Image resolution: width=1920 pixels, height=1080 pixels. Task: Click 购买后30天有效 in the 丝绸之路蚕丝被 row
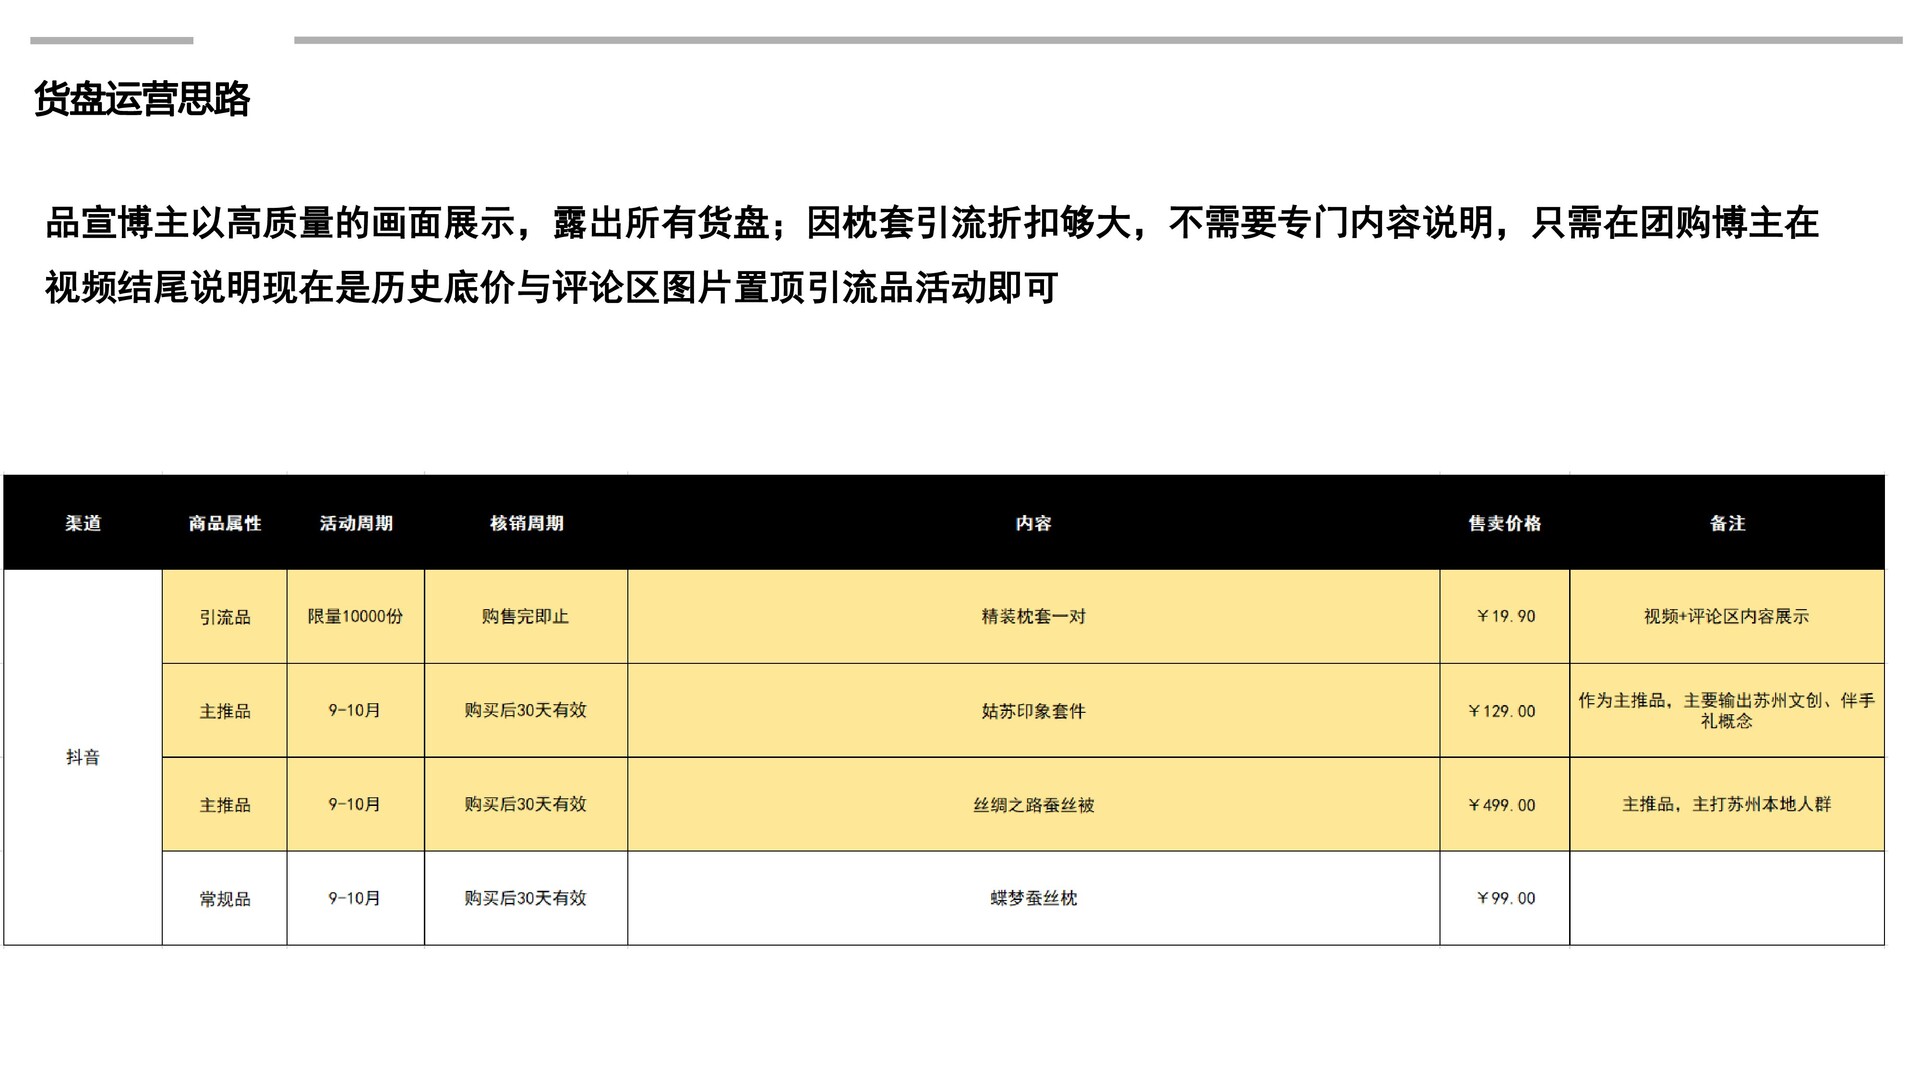[526, 805]
